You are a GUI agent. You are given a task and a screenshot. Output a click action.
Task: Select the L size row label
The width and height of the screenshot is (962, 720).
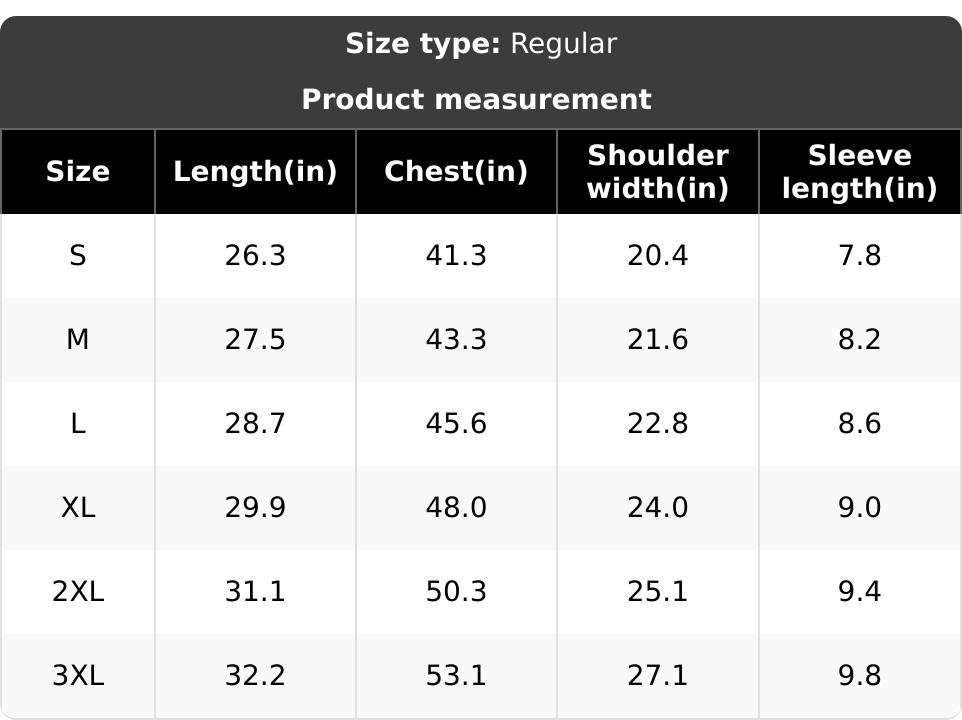78,423
